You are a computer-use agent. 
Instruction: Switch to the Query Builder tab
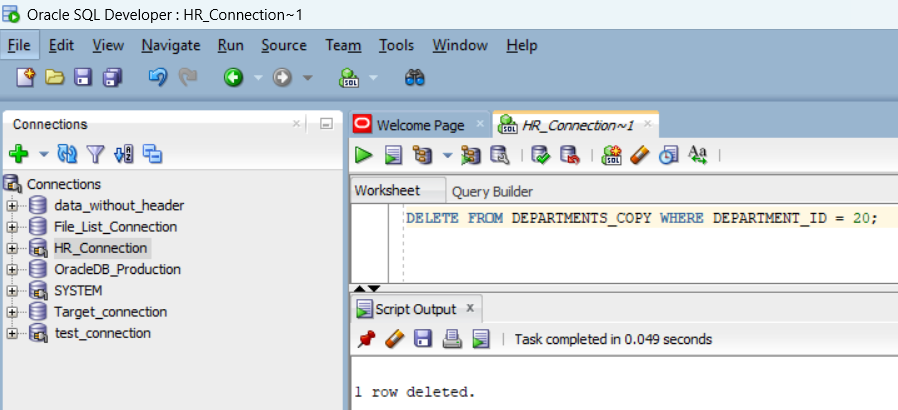[x=493, y=192]
